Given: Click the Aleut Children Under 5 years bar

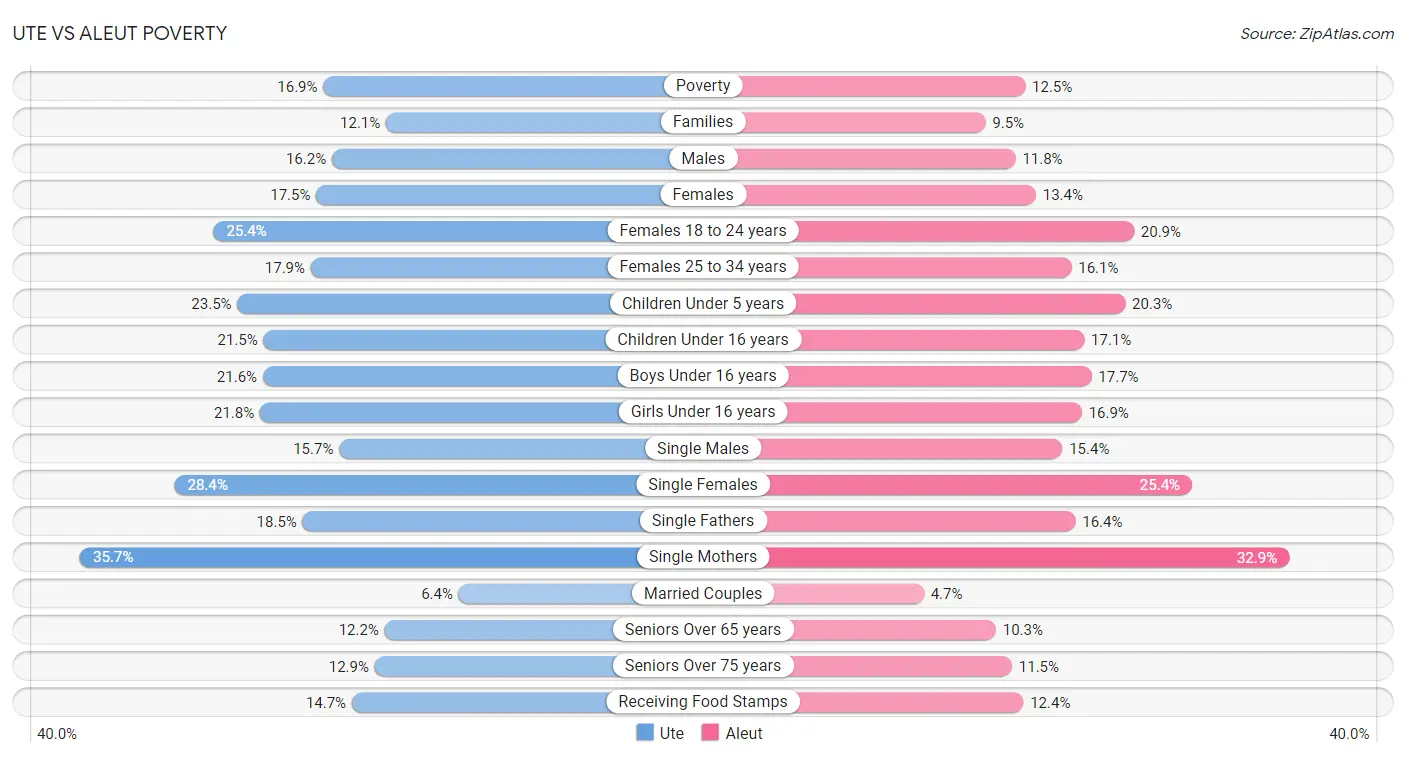Looking at the screenshot, I should coord(914,303).
